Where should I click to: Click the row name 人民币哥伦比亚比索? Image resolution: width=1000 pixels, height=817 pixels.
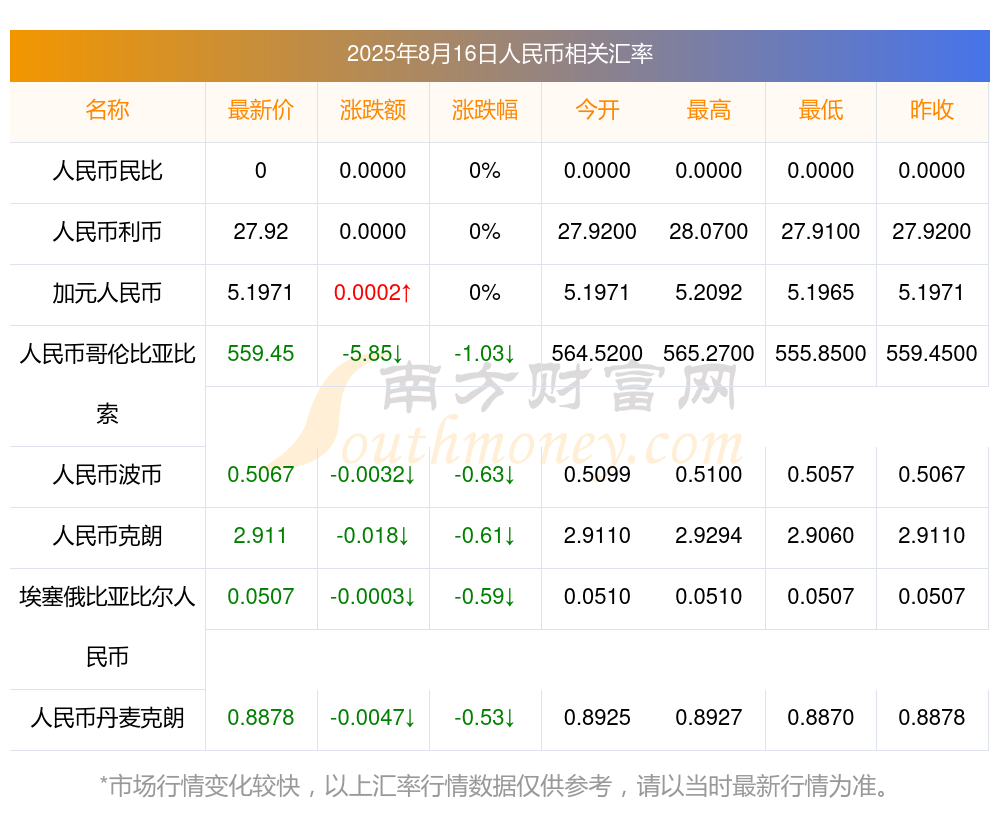107,383
